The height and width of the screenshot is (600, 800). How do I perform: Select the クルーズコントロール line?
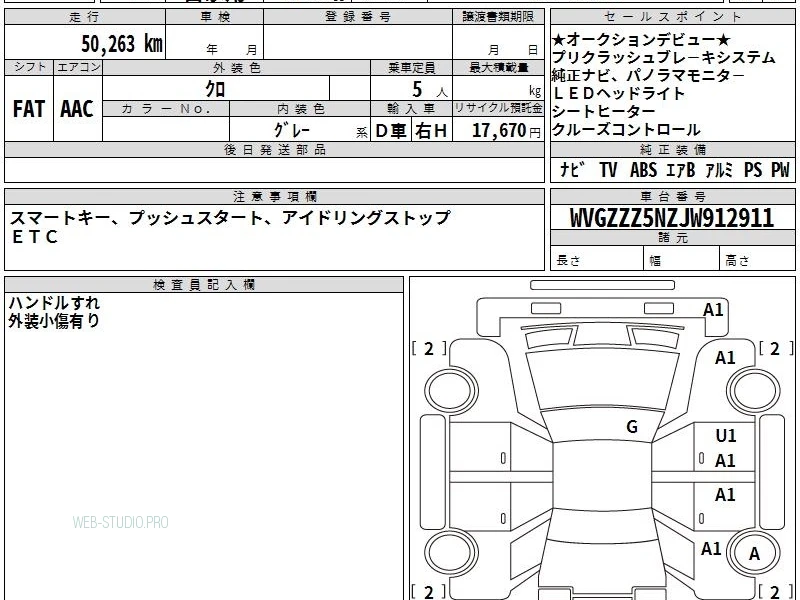coord(627,130)
